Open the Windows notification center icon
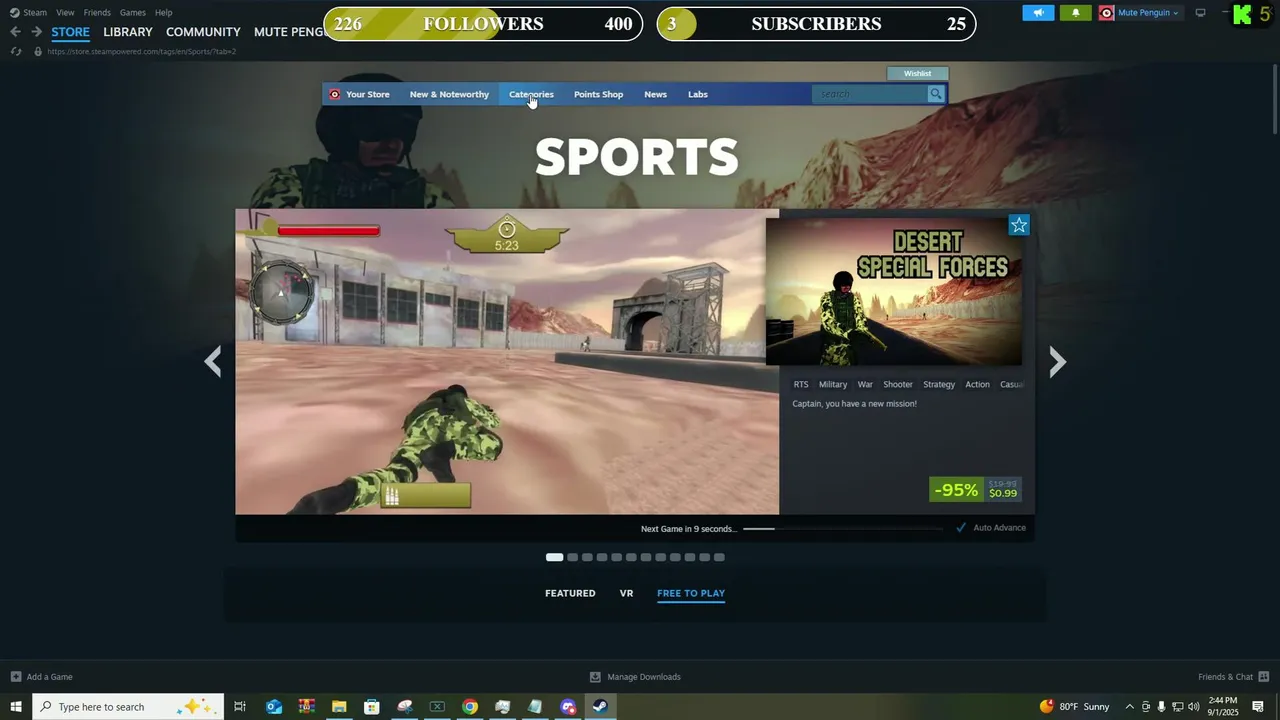The image size is (1280, 720). (x=1258, y=707)
